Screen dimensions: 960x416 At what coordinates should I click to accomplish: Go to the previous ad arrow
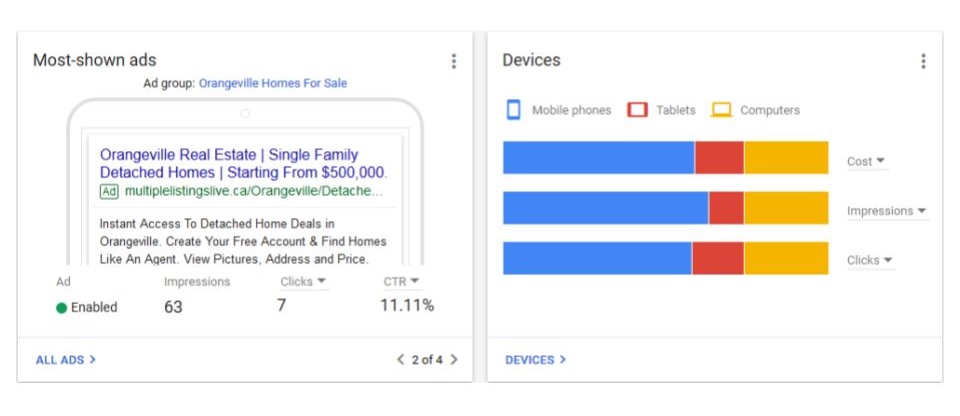[x=400, y=360]
